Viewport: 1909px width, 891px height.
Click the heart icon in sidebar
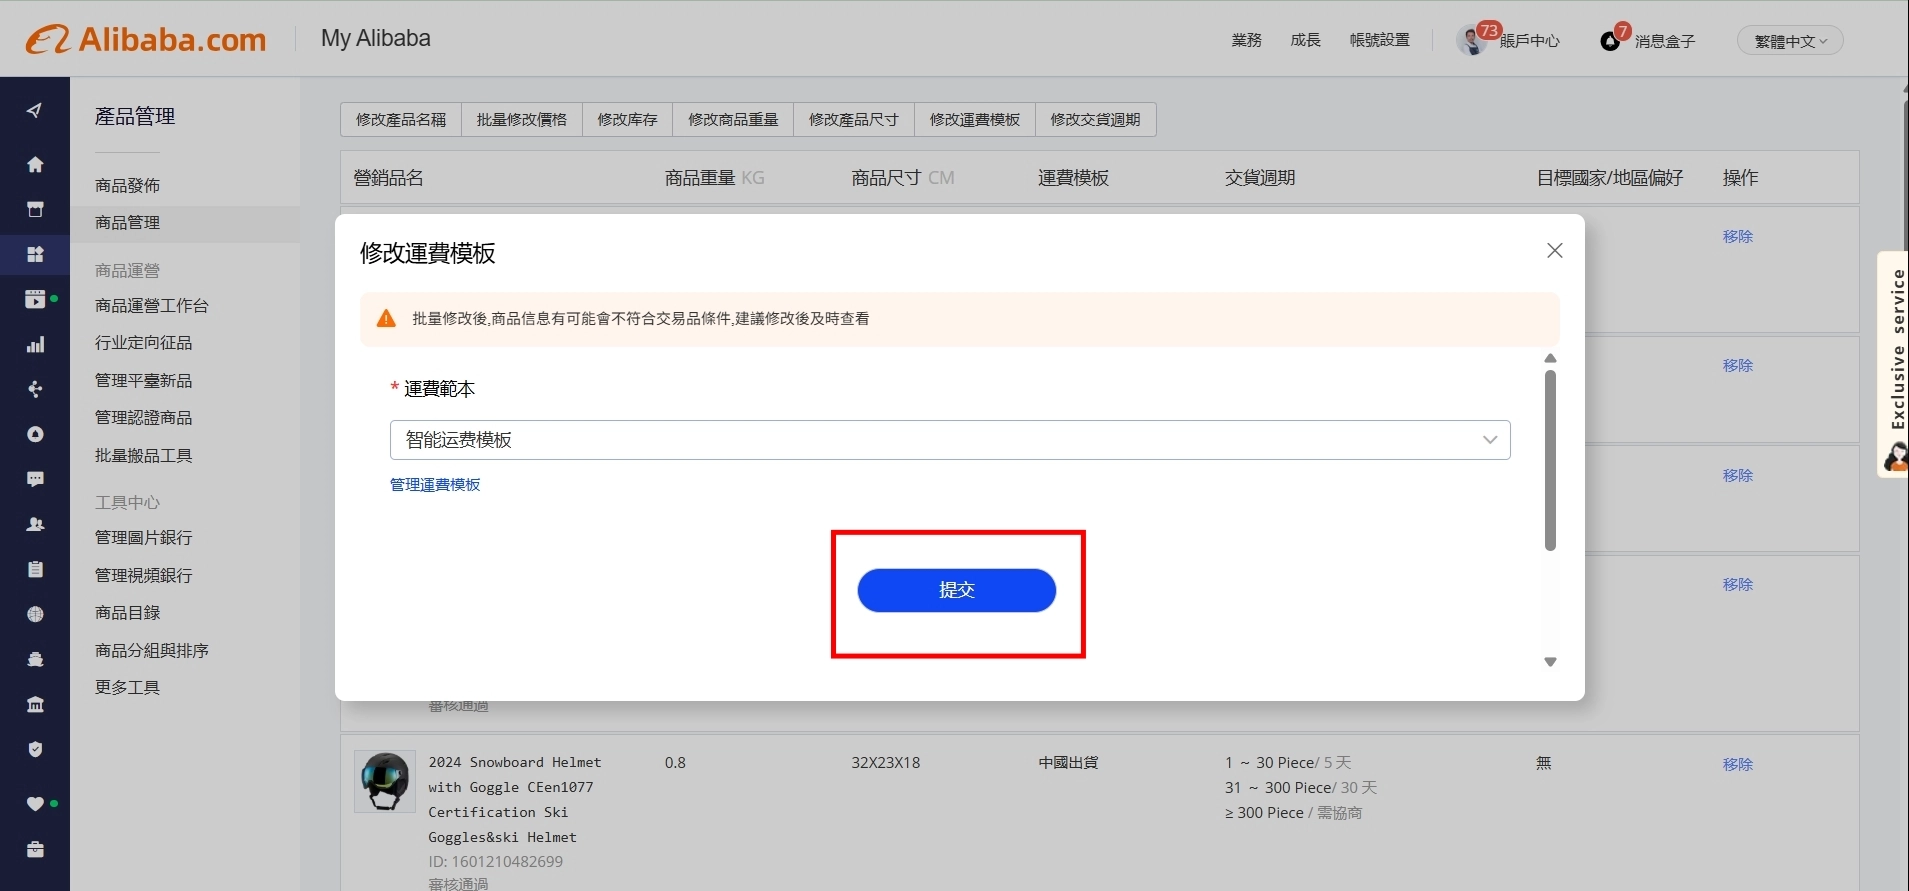click(35, 804)
